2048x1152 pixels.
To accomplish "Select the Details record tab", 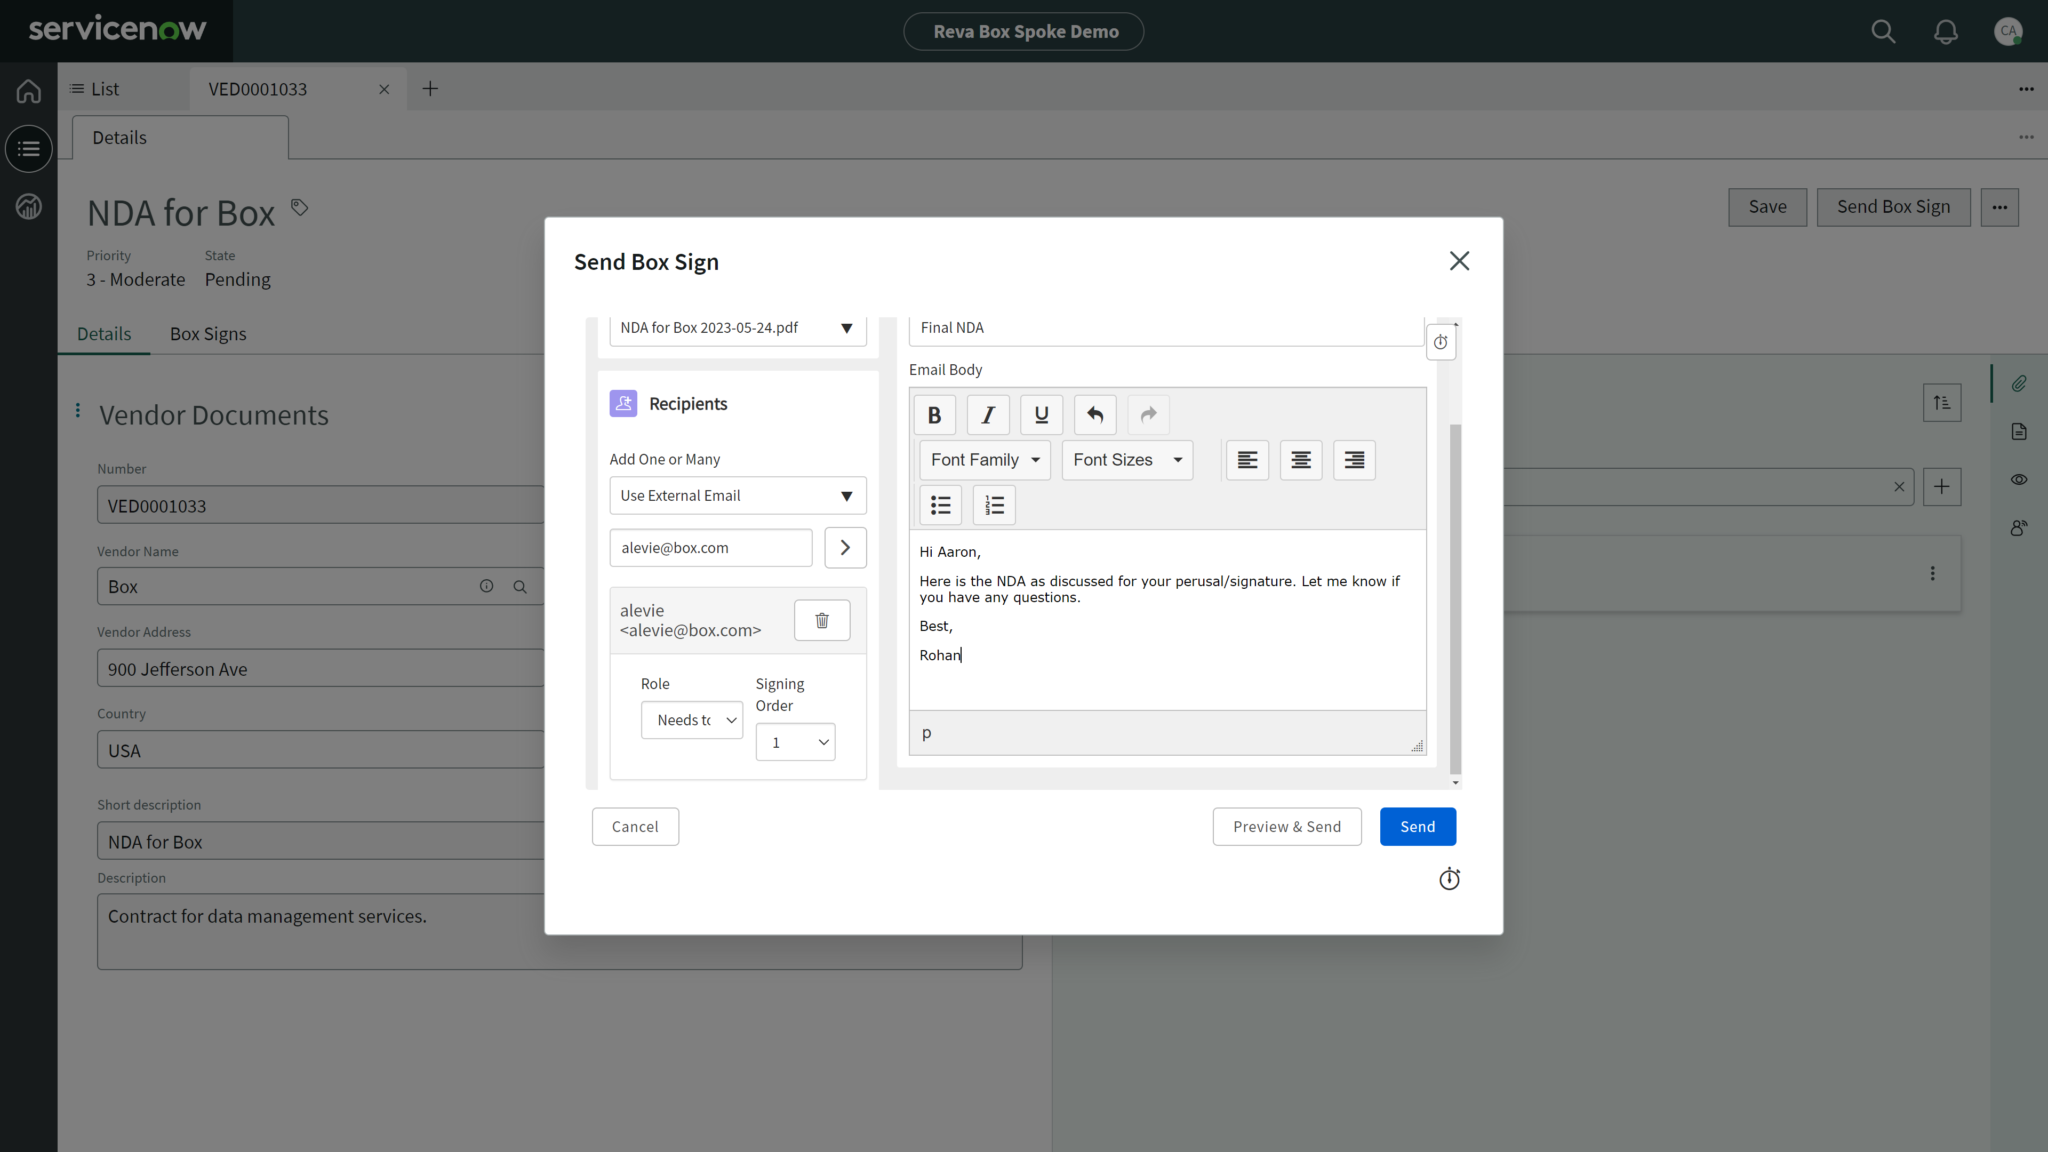I will coord(180,137).
